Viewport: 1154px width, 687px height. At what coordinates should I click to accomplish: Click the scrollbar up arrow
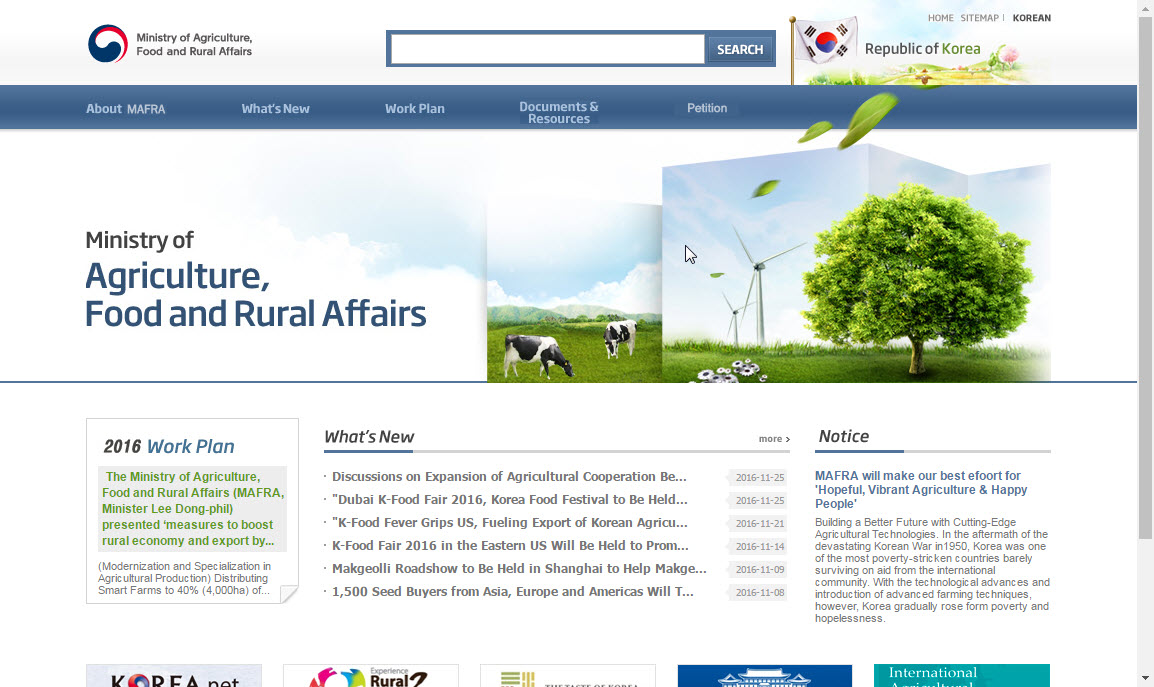point(1145,8)
